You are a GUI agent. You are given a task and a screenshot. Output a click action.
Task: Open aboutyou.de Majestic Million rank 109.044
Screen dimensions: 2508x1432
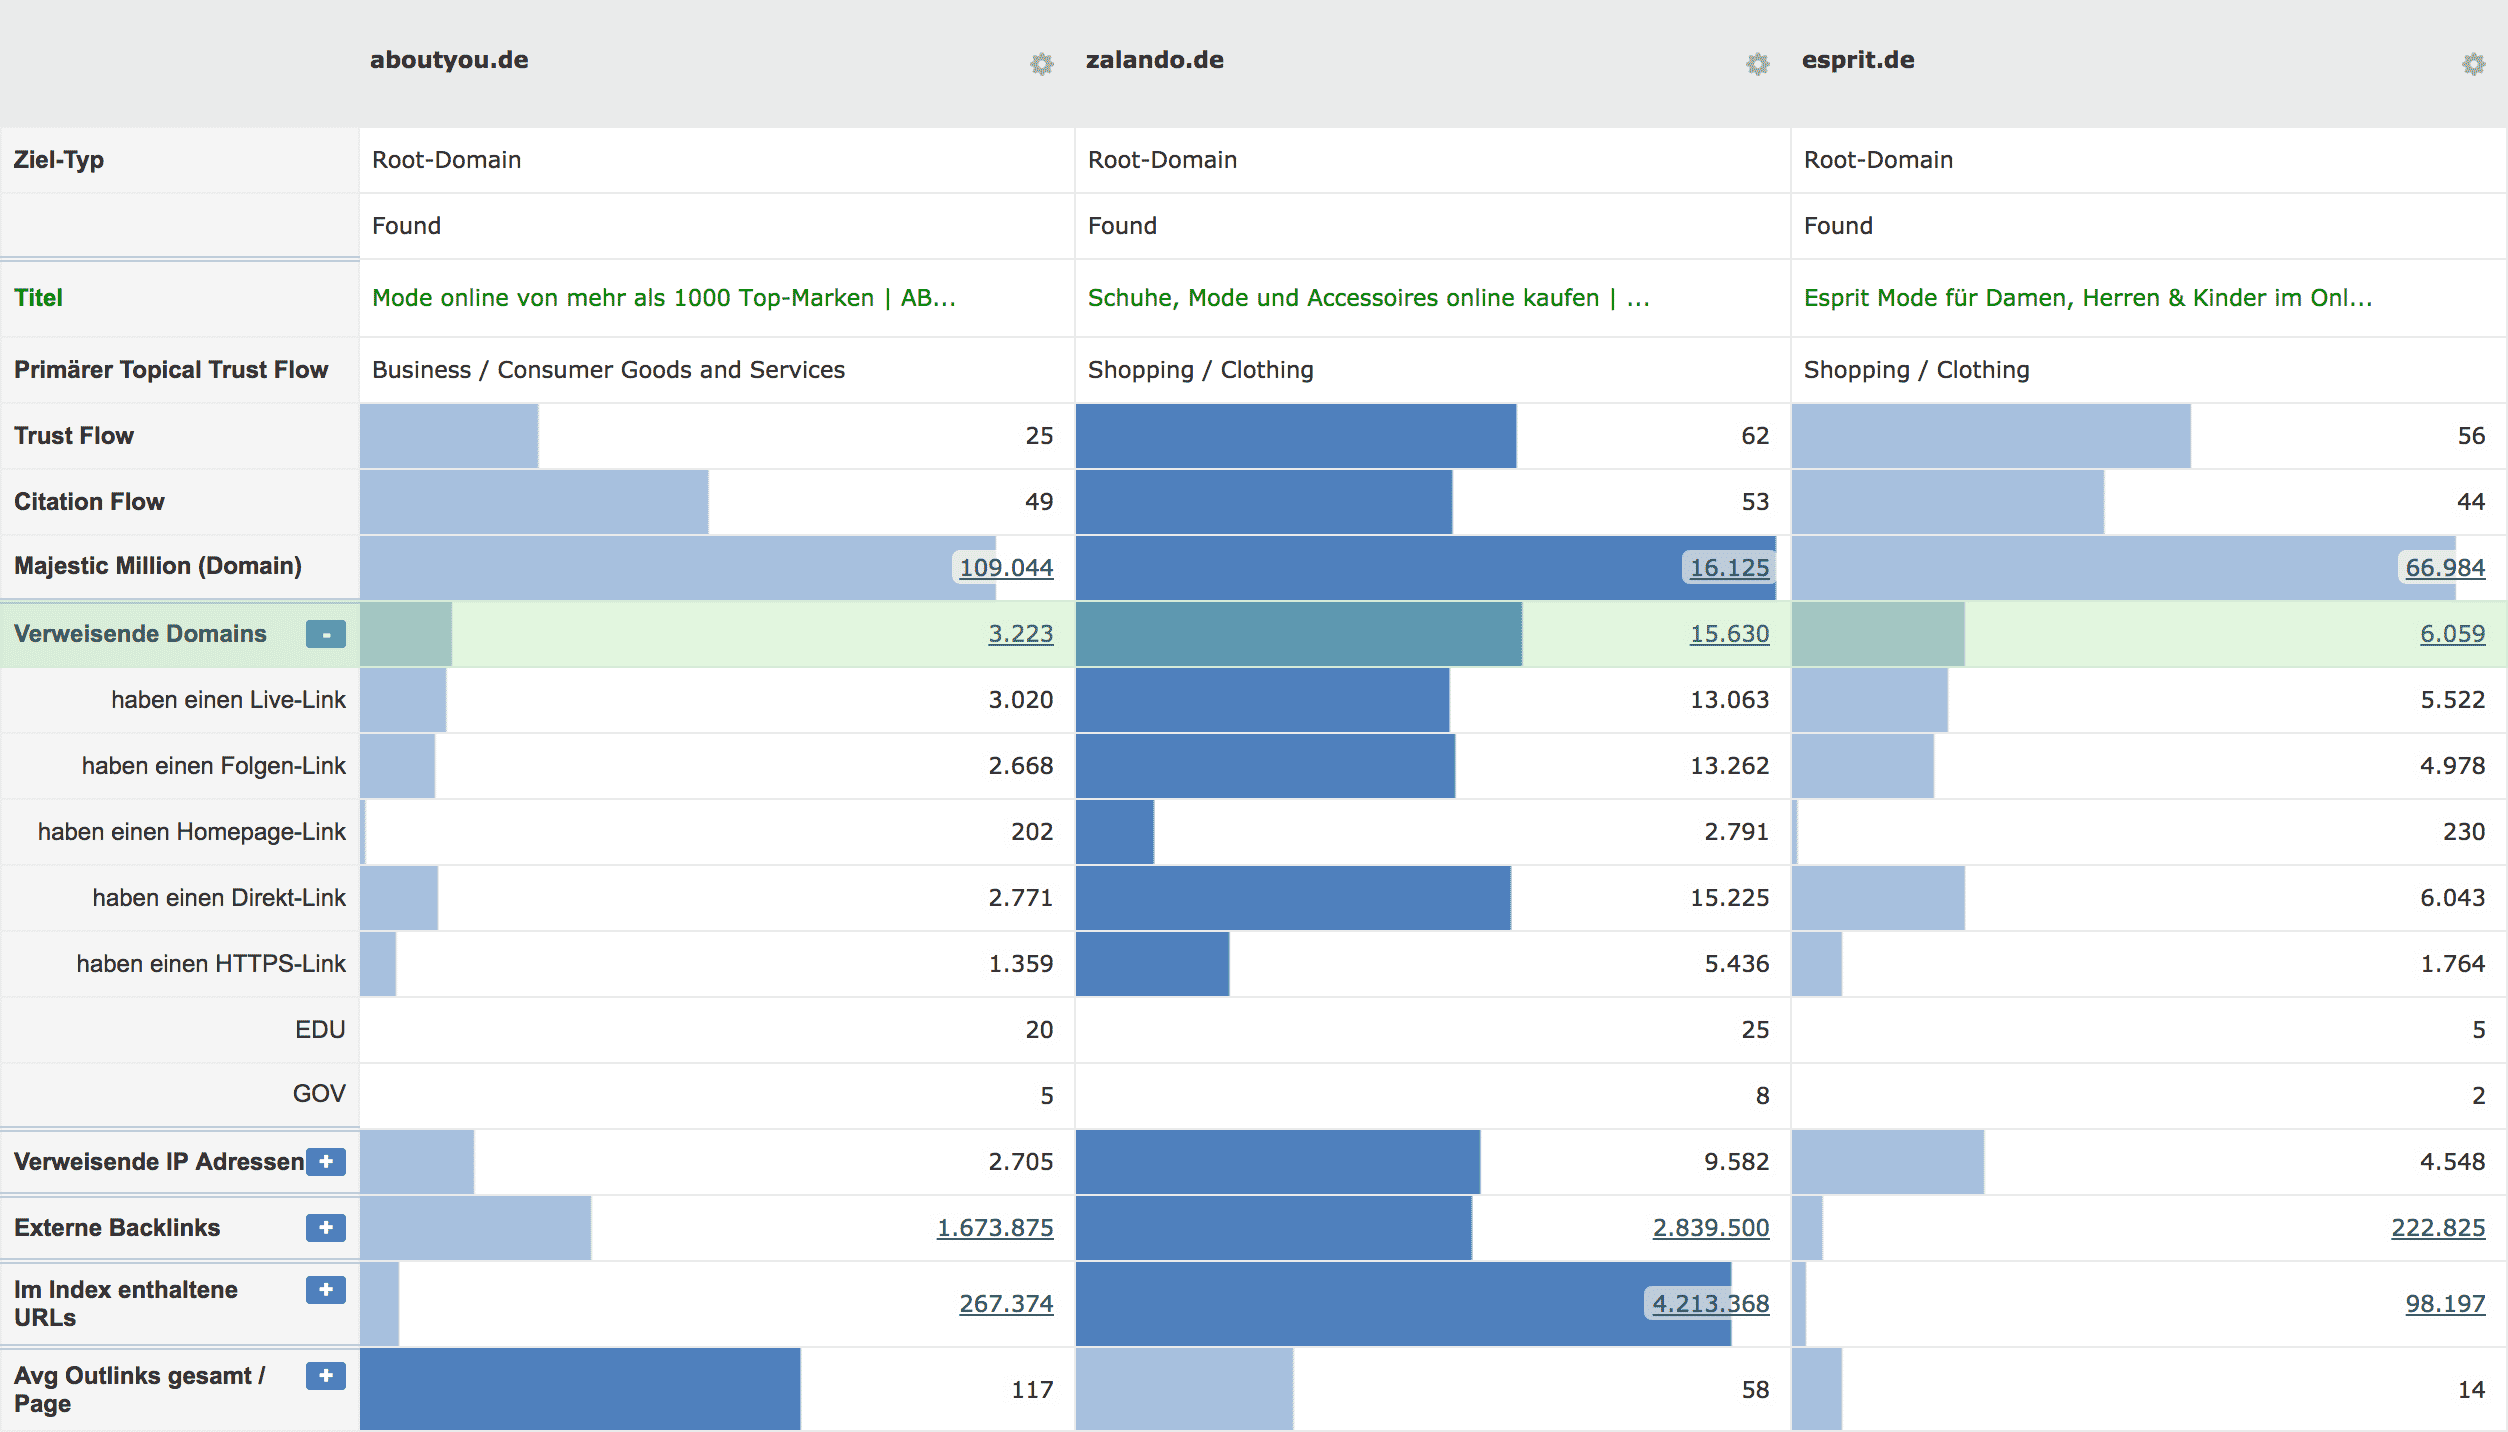click(x=1006, y=567)
